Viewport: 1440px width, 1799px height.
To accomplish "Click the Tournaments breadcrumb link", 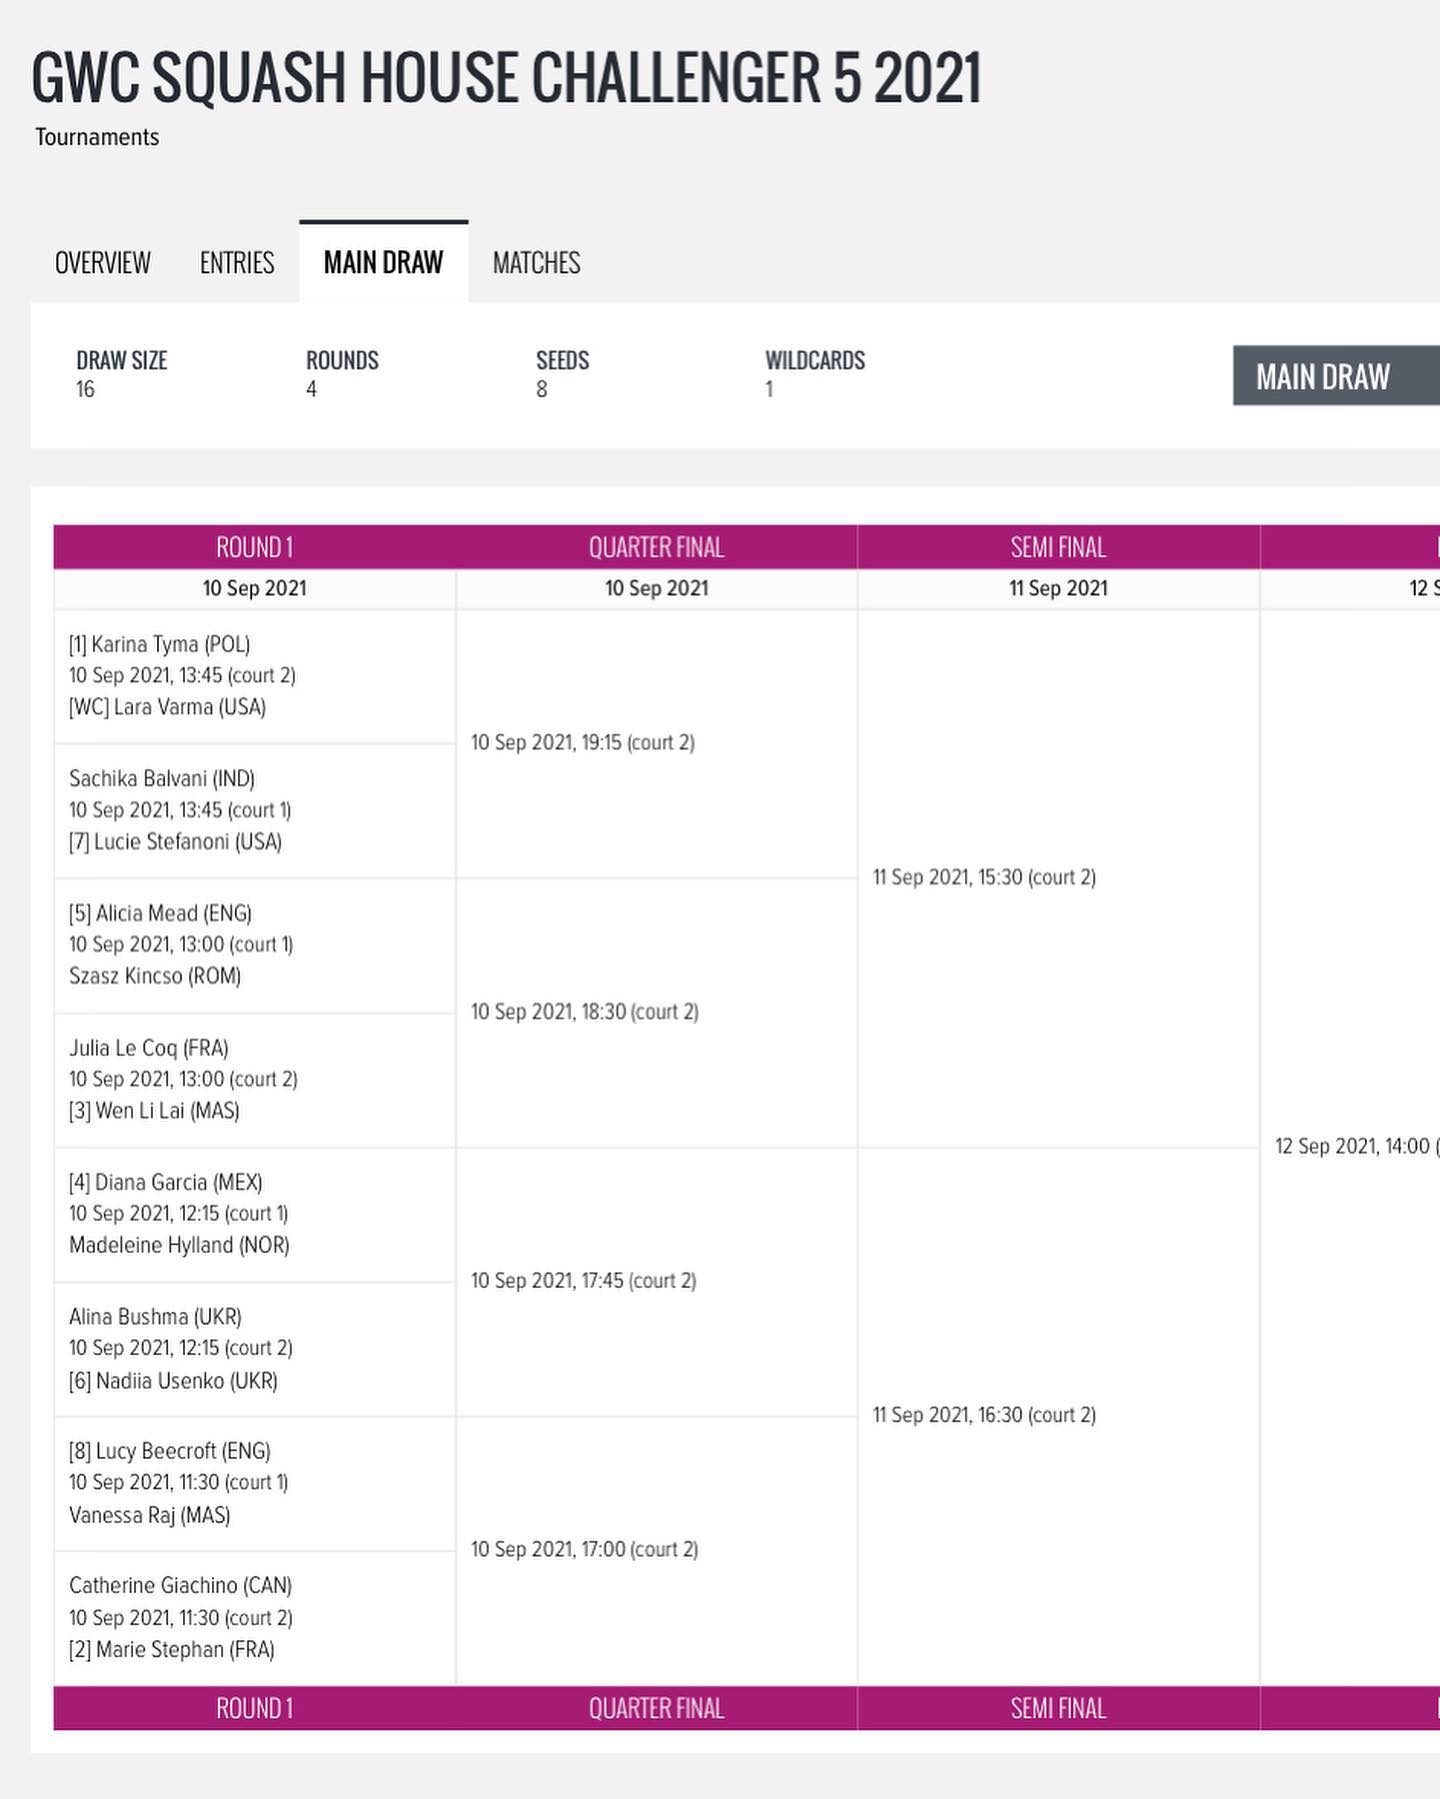I will (x=97, y=137).
